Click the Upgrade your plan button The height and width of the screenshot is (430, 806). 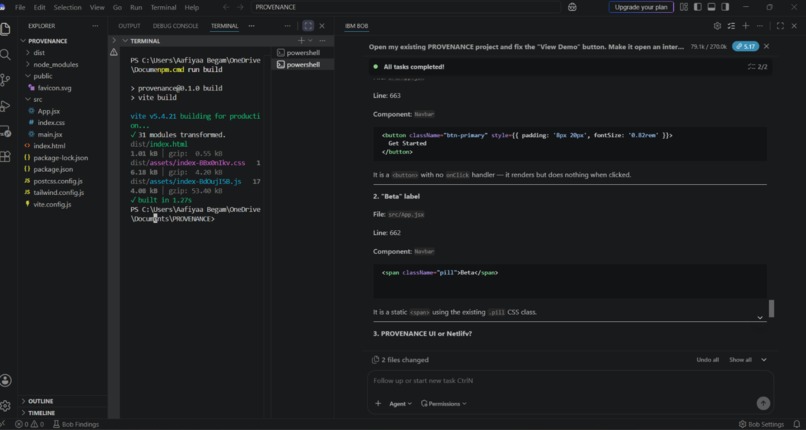(641, 7)
